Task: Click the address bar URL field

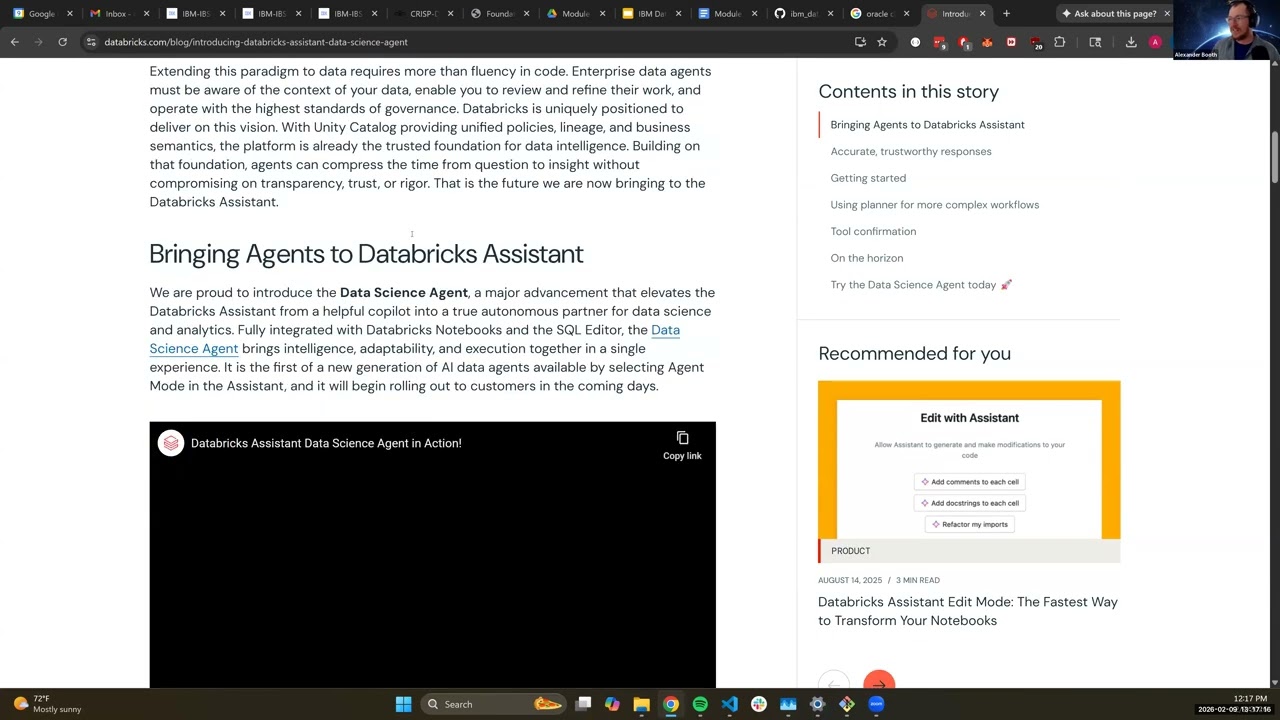Action: (470, 42)
